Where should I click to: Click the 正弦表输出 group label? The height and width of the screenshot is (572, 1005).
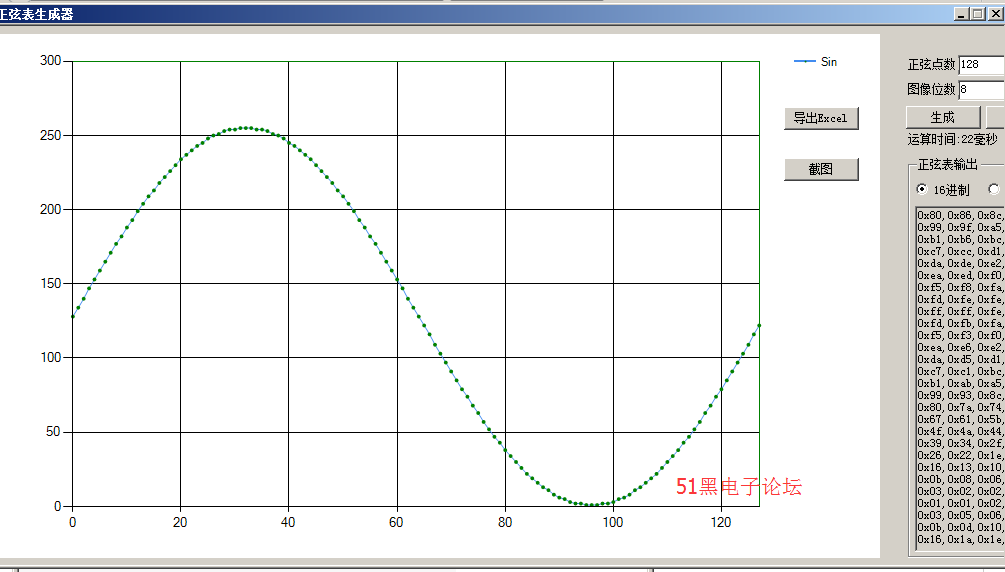[948, 165]
